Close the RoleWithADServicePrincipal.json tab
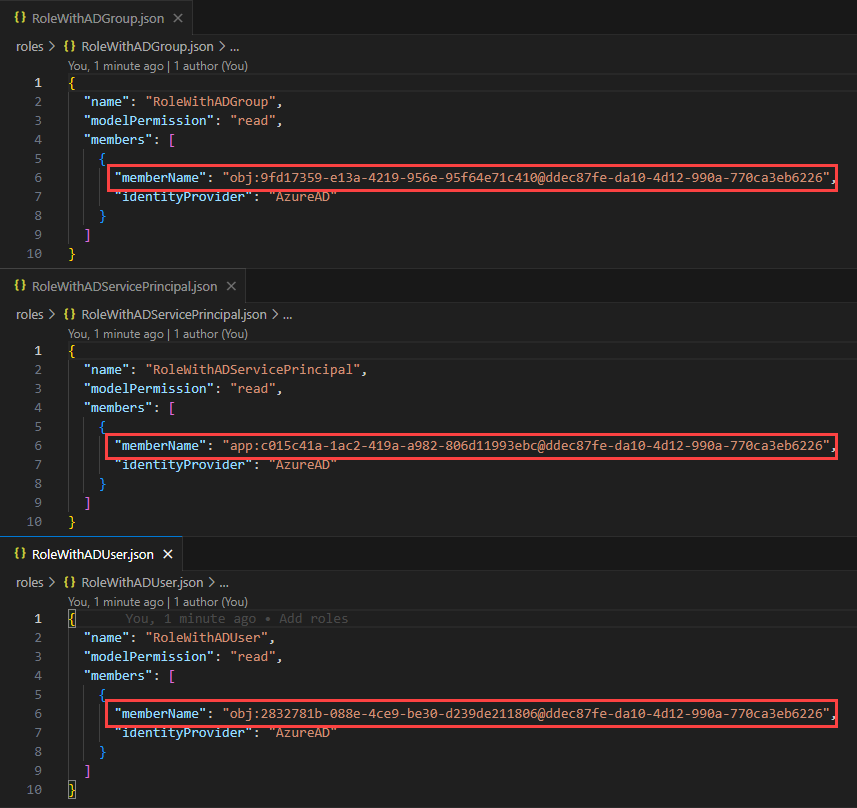Viewport: 857px width, 808px height. tap(231, 286)
